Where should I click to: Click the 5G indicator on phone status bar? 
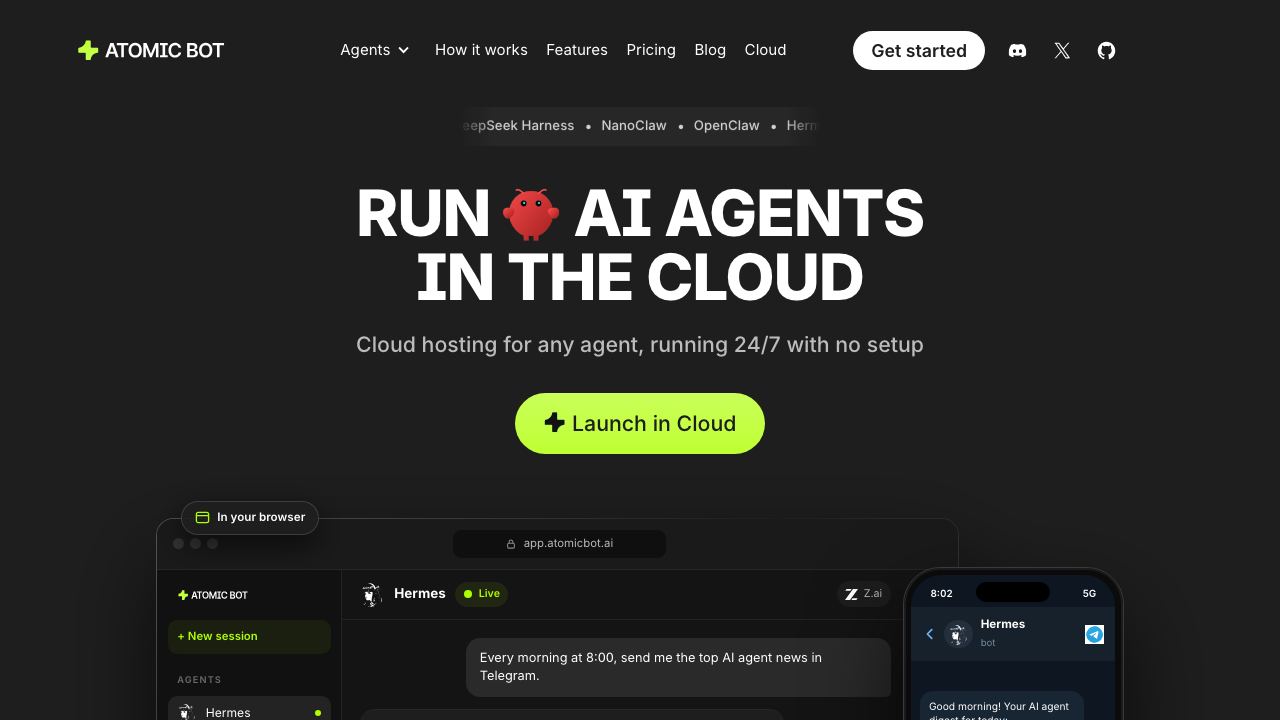1089,593
